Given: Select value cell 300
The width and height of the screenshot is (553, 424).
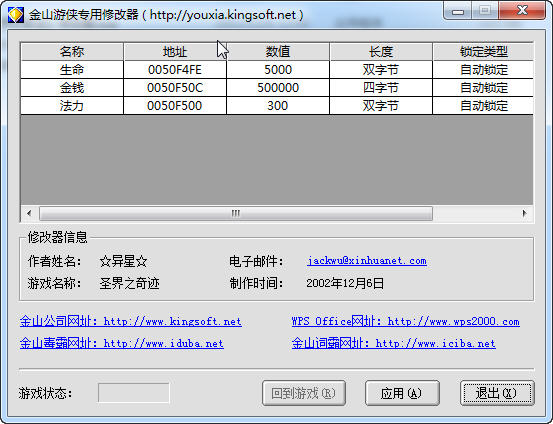Looking at the screenshot, I should (278, 105).
